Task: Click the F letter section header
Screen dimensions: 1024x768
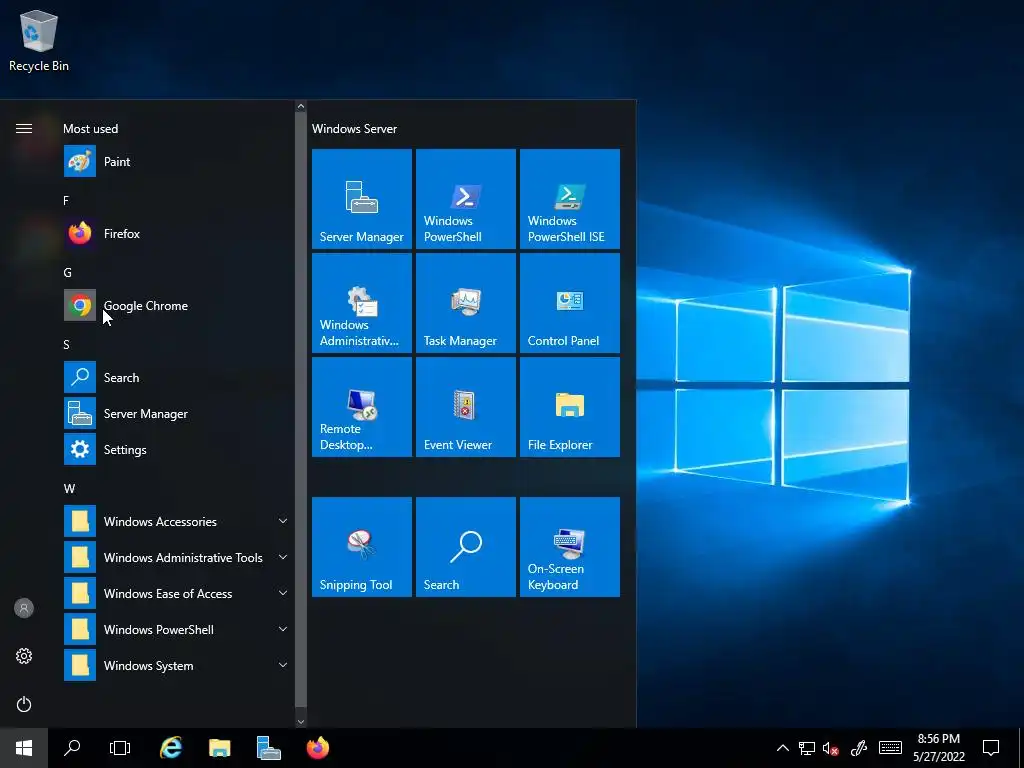Action: tap(66, 200)
